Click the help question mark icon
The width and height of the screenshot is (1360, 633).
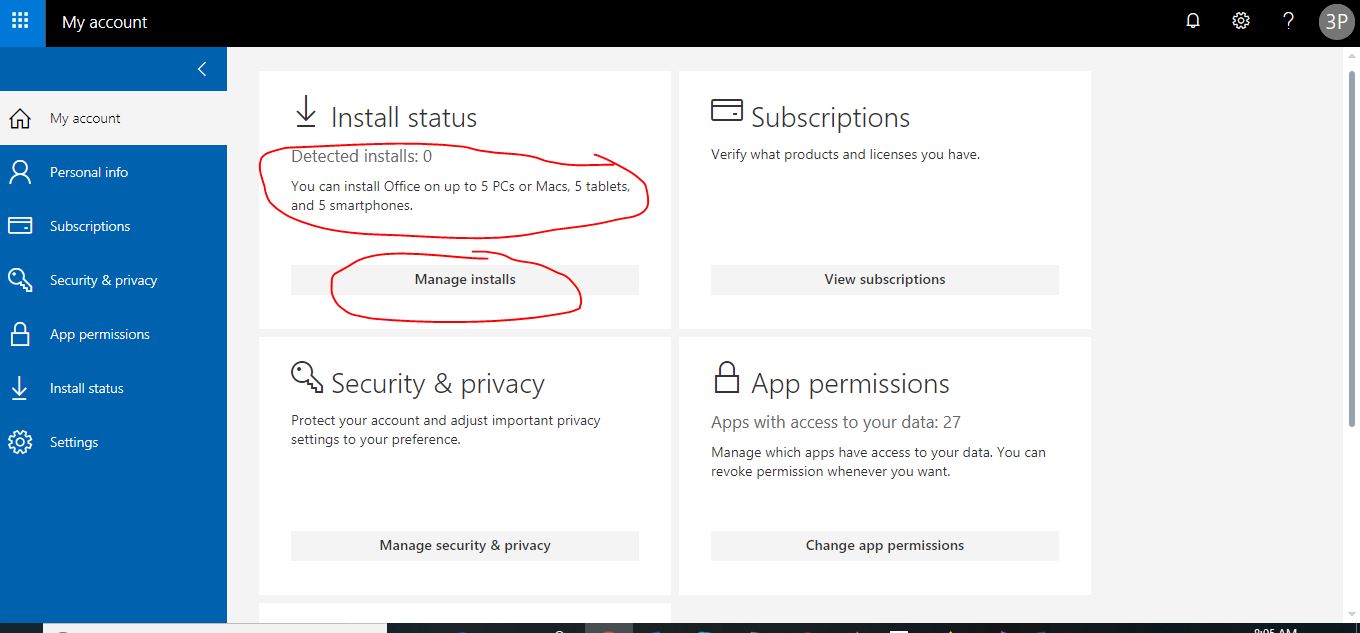(1289, 21)
